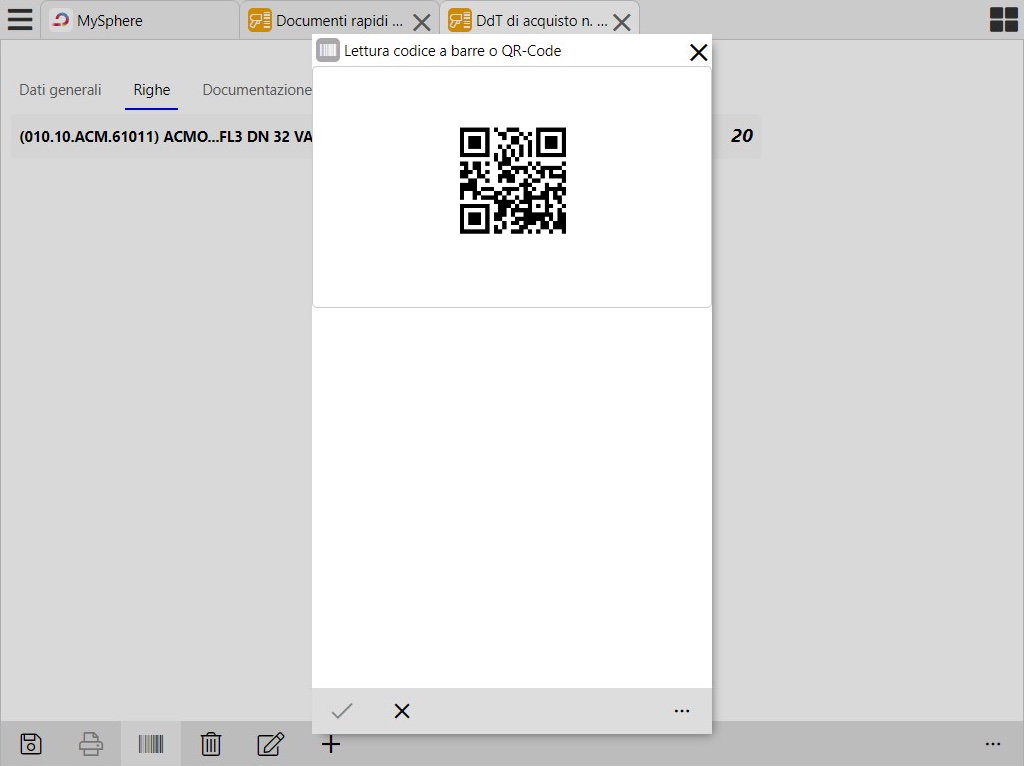Image resolution: width=1024 pixels, height=766 pixels.
Task: Open the Dati generali tab
Action: (x=60, y=89)
